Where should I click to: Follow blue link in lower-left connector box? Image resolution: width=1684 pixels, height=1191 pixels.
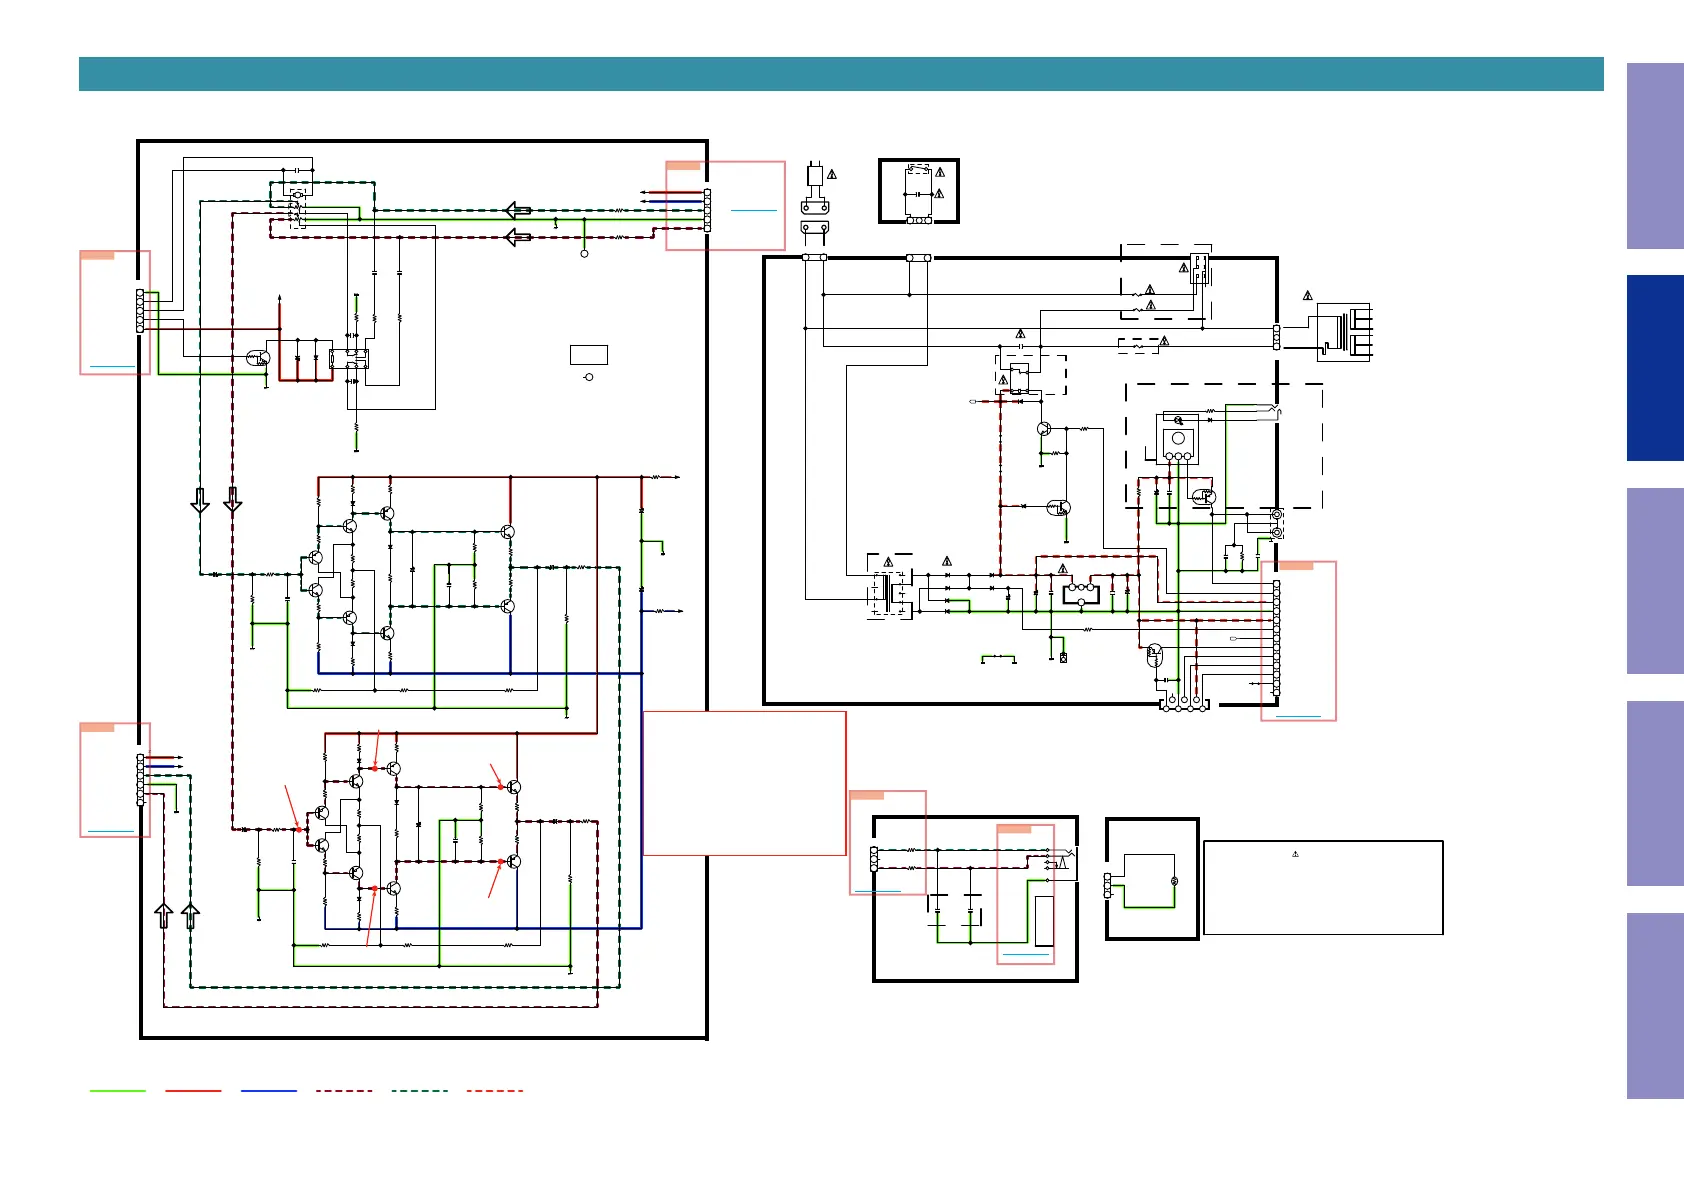pyautogui.click(x=111, y=831)
